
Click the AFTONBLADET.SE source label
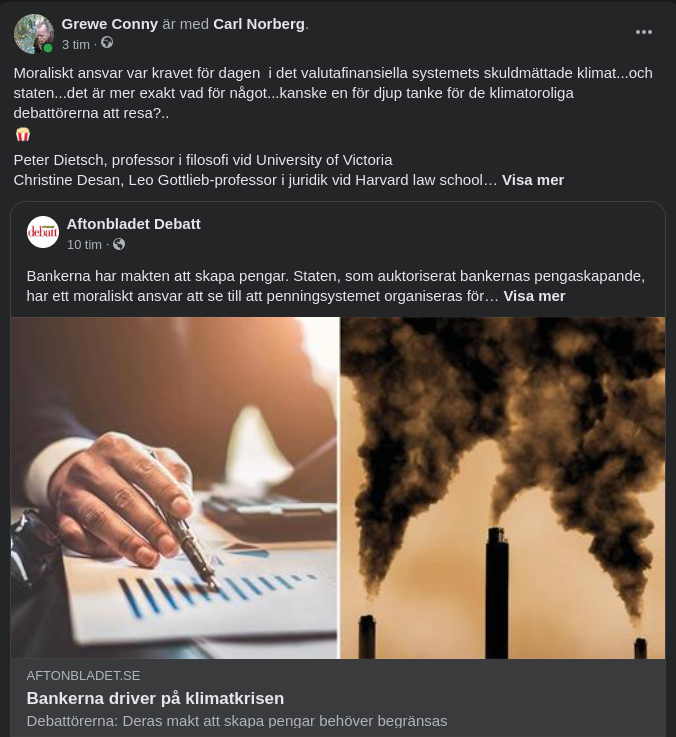point(83,676)
